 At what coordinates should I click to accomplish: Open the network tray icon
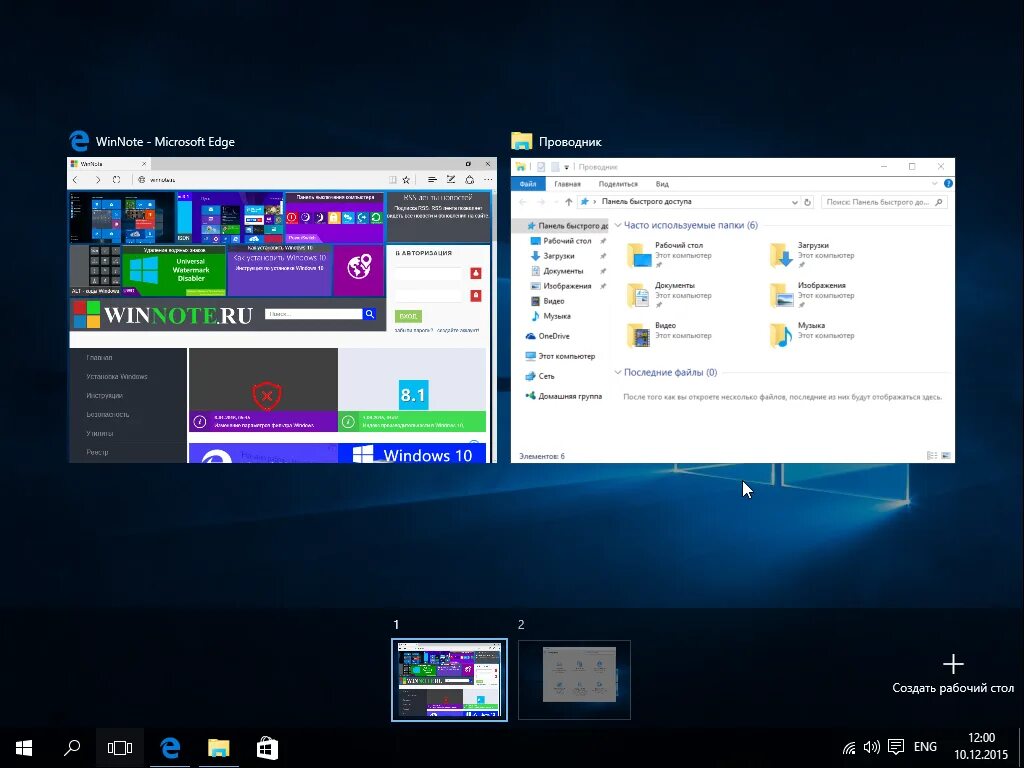tap(848, 748)
